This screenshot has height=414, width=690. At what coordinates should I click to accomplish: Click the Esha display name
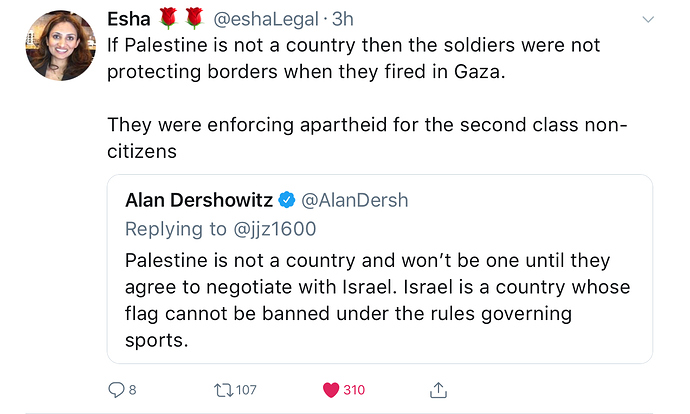(x=129, y=19)
